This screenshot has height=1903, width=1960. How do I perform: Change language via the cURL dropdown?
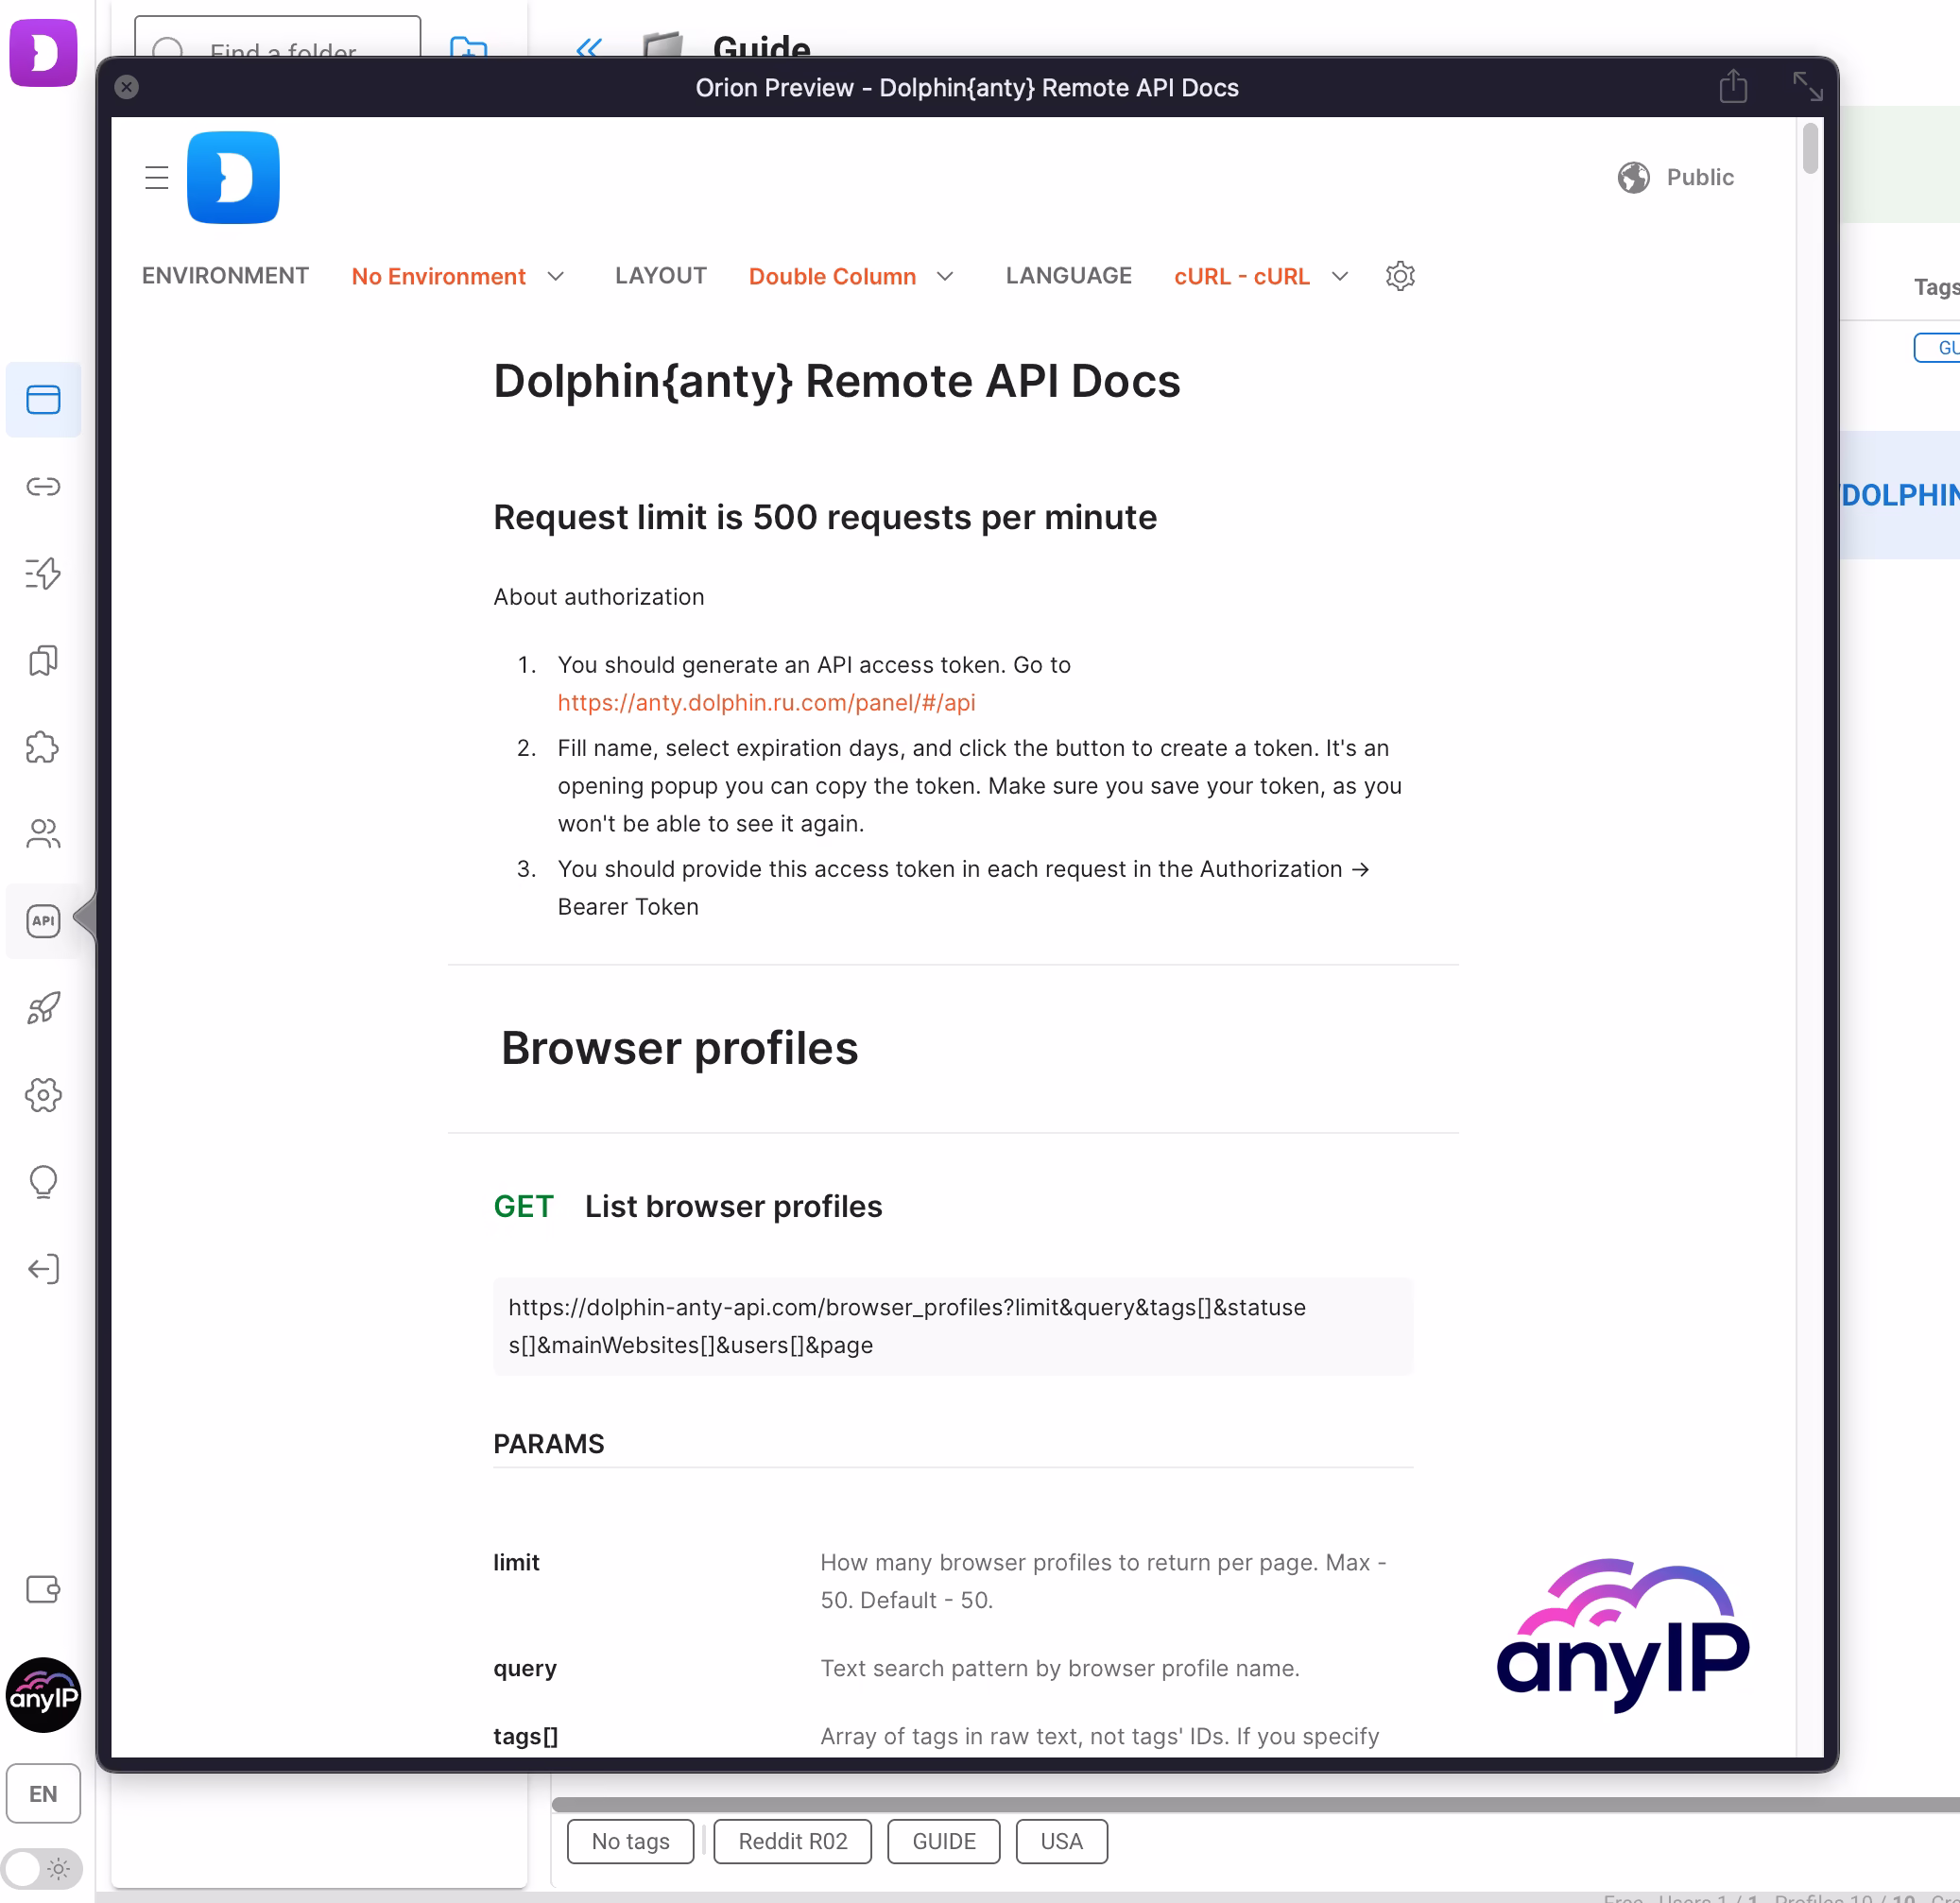pyautogui.click(x=1259, y=276)
